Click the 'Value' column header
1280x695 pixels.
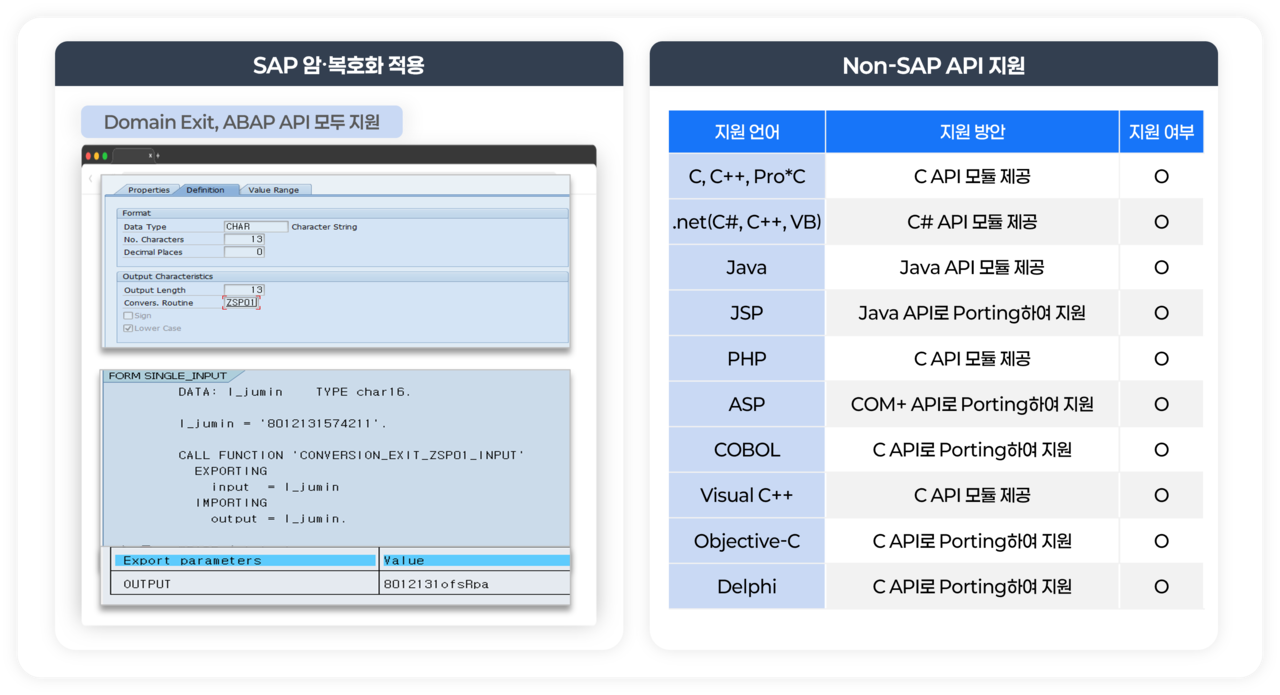tap(475, 561)
